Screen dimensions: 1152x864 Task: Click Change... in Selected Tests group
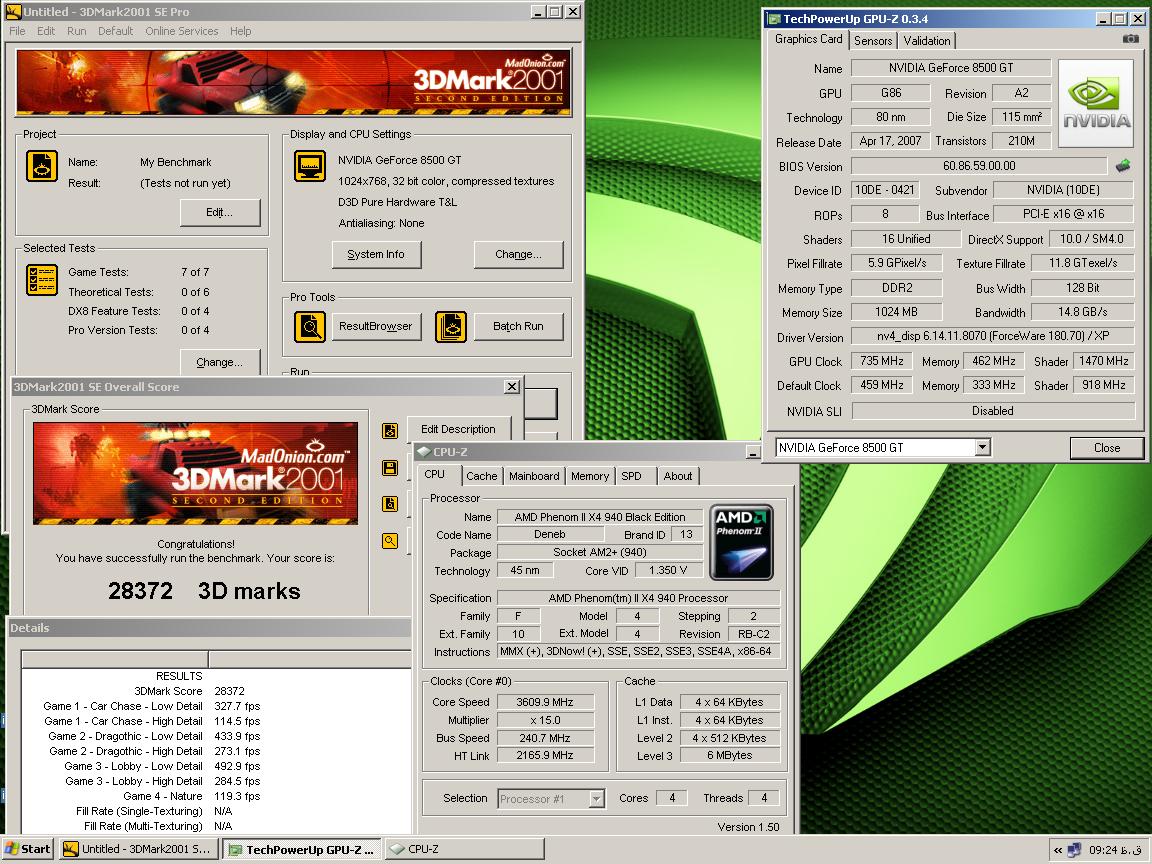(x=220, y=362)
